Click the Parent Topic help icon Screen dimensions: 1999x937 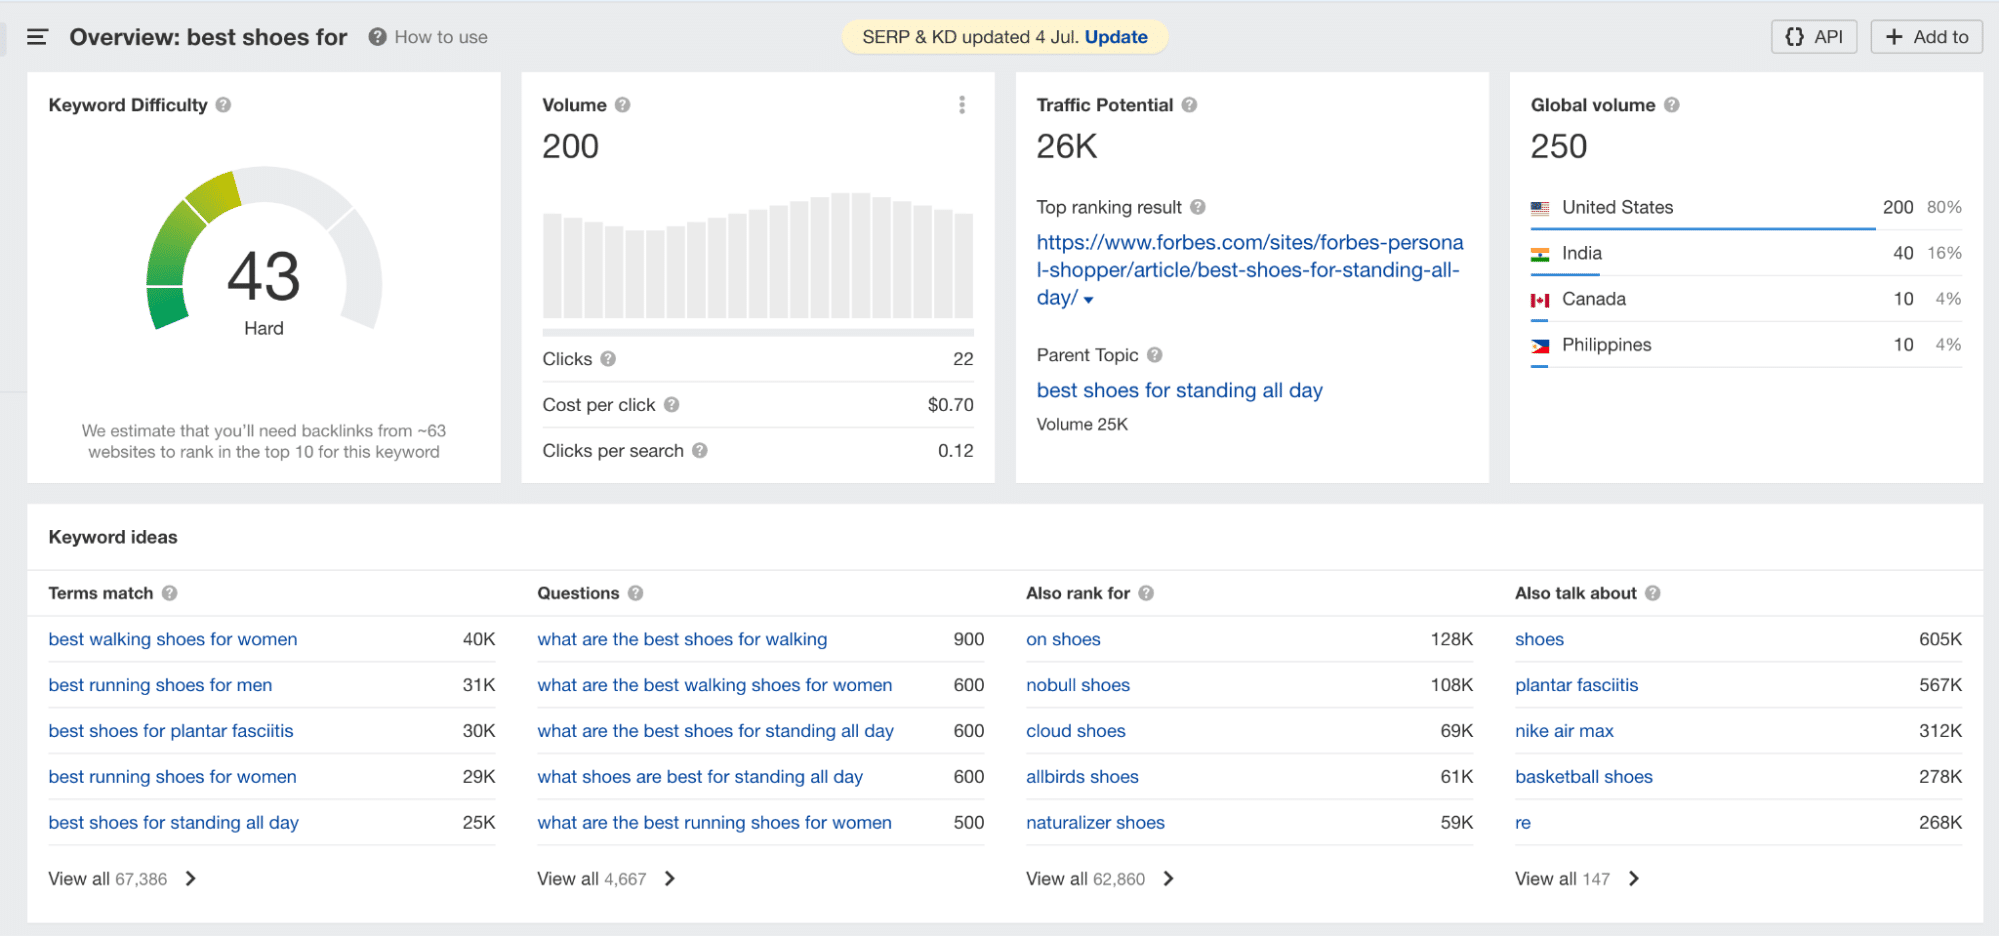pyautogui.click(x=1155, y=355)
